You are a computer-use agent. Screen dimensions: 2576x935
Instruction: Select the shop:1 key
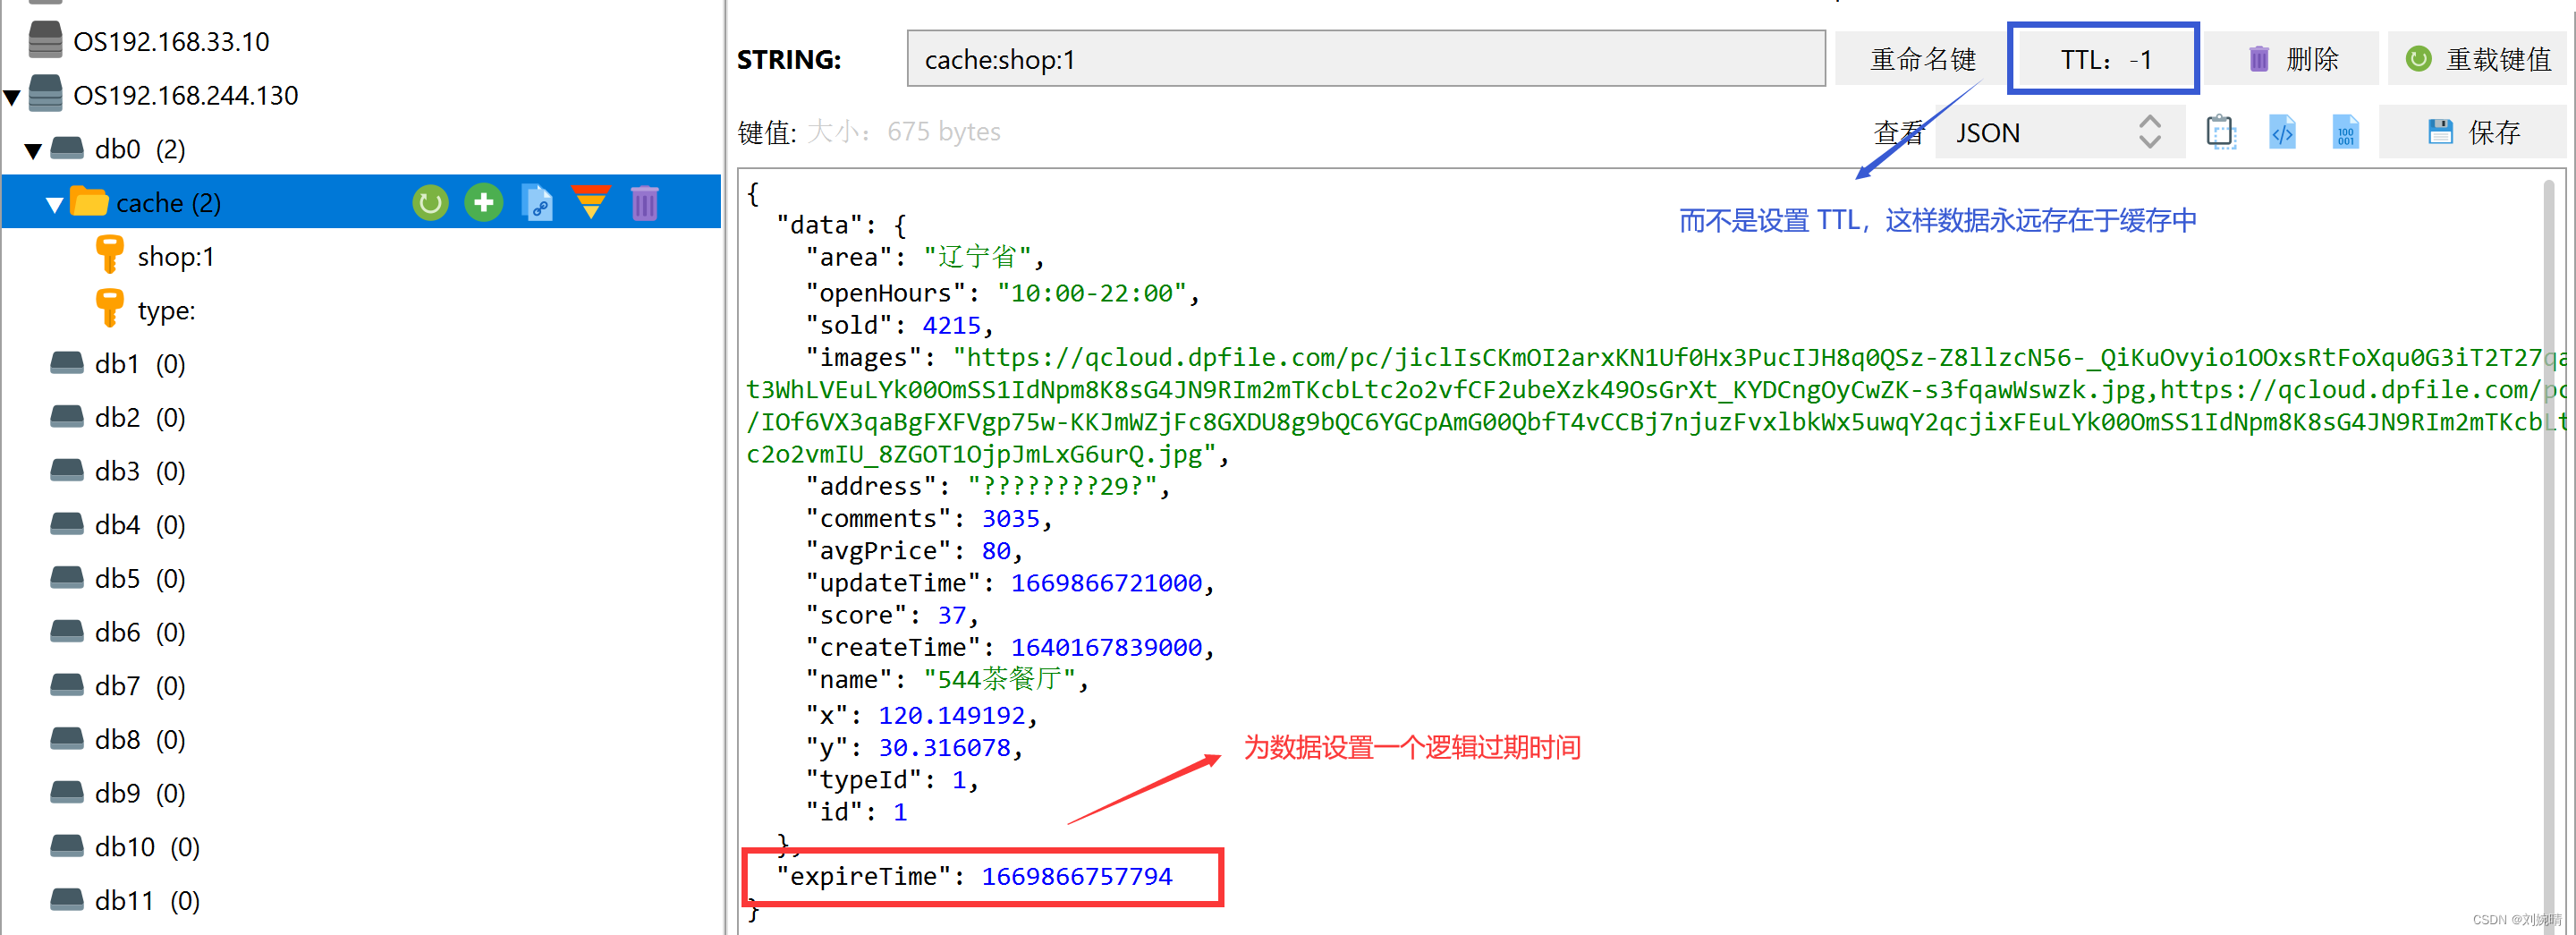tap(176, 256)
